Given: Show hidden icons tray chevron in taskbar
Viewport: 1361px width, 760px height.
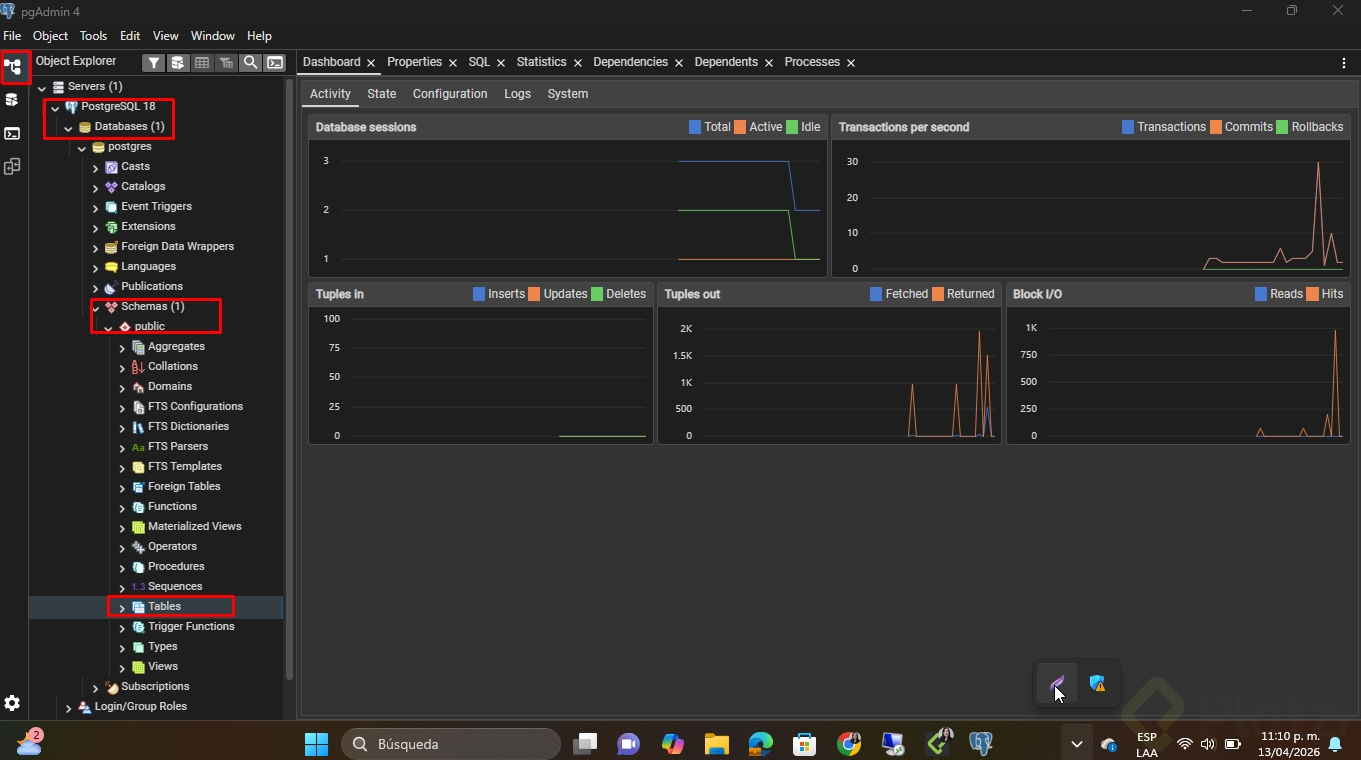Looking at the screenshot, I should click(1076, 744).
